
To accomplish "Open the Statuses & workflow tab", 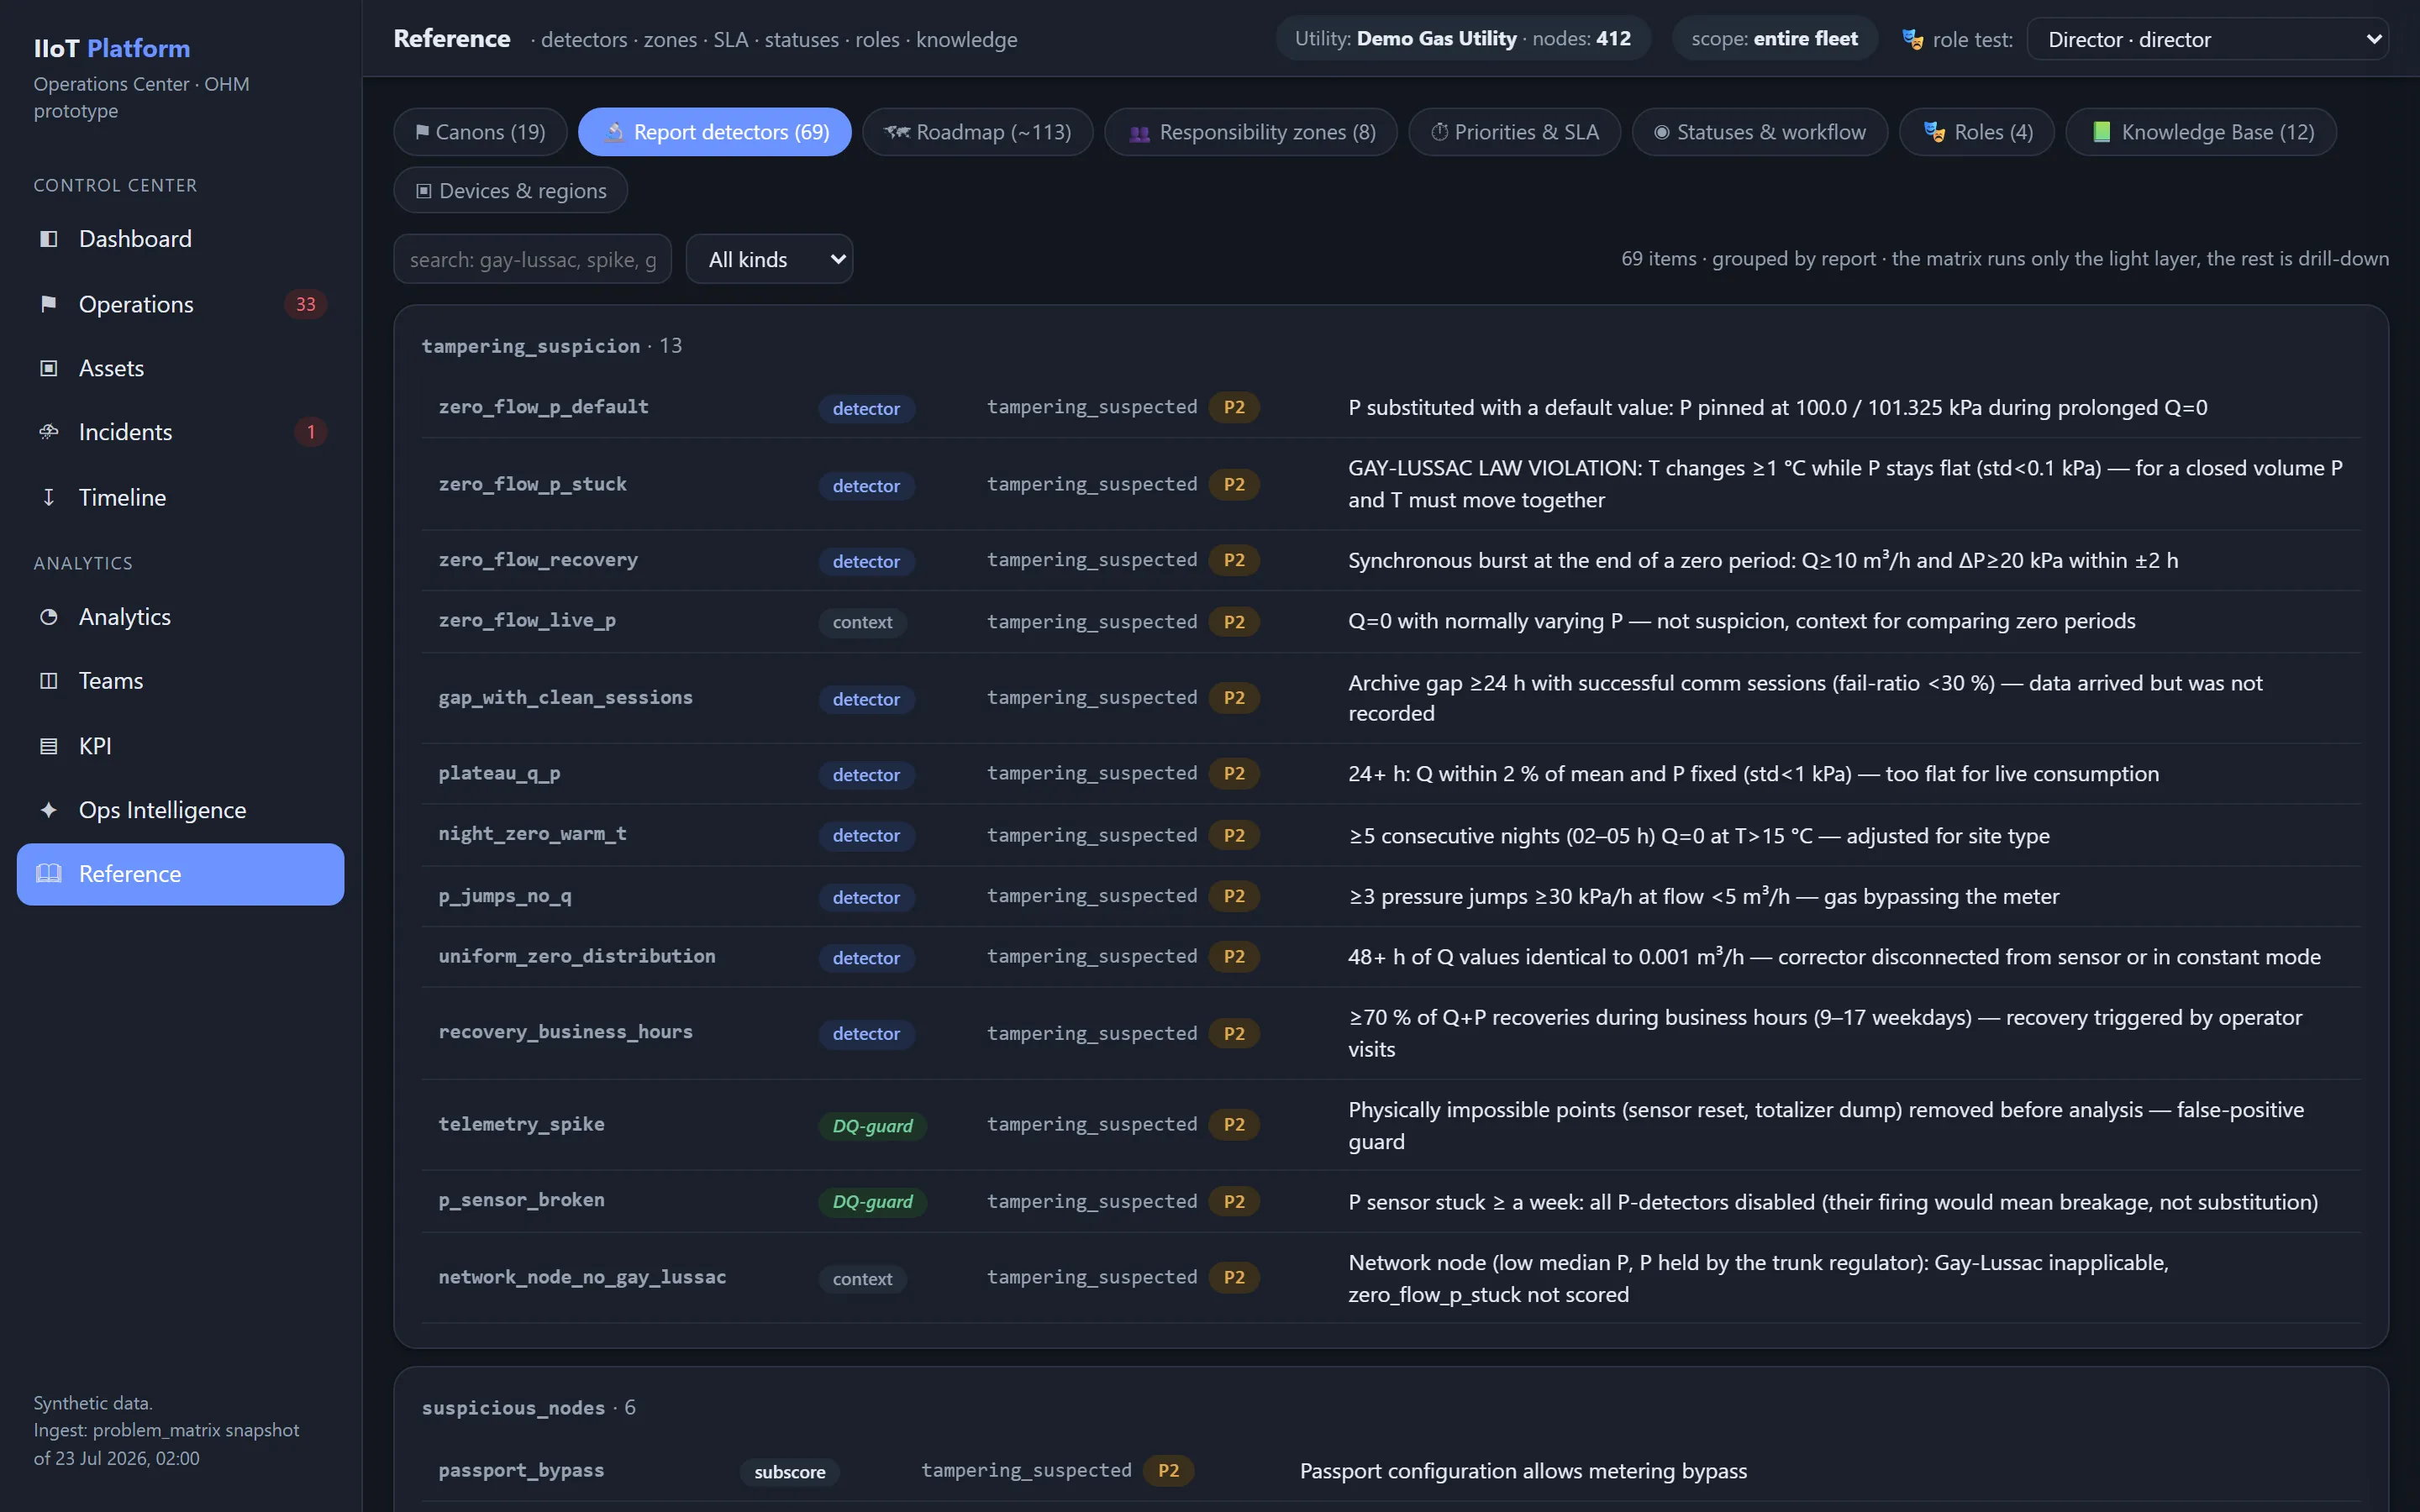I will (1759, 132).
